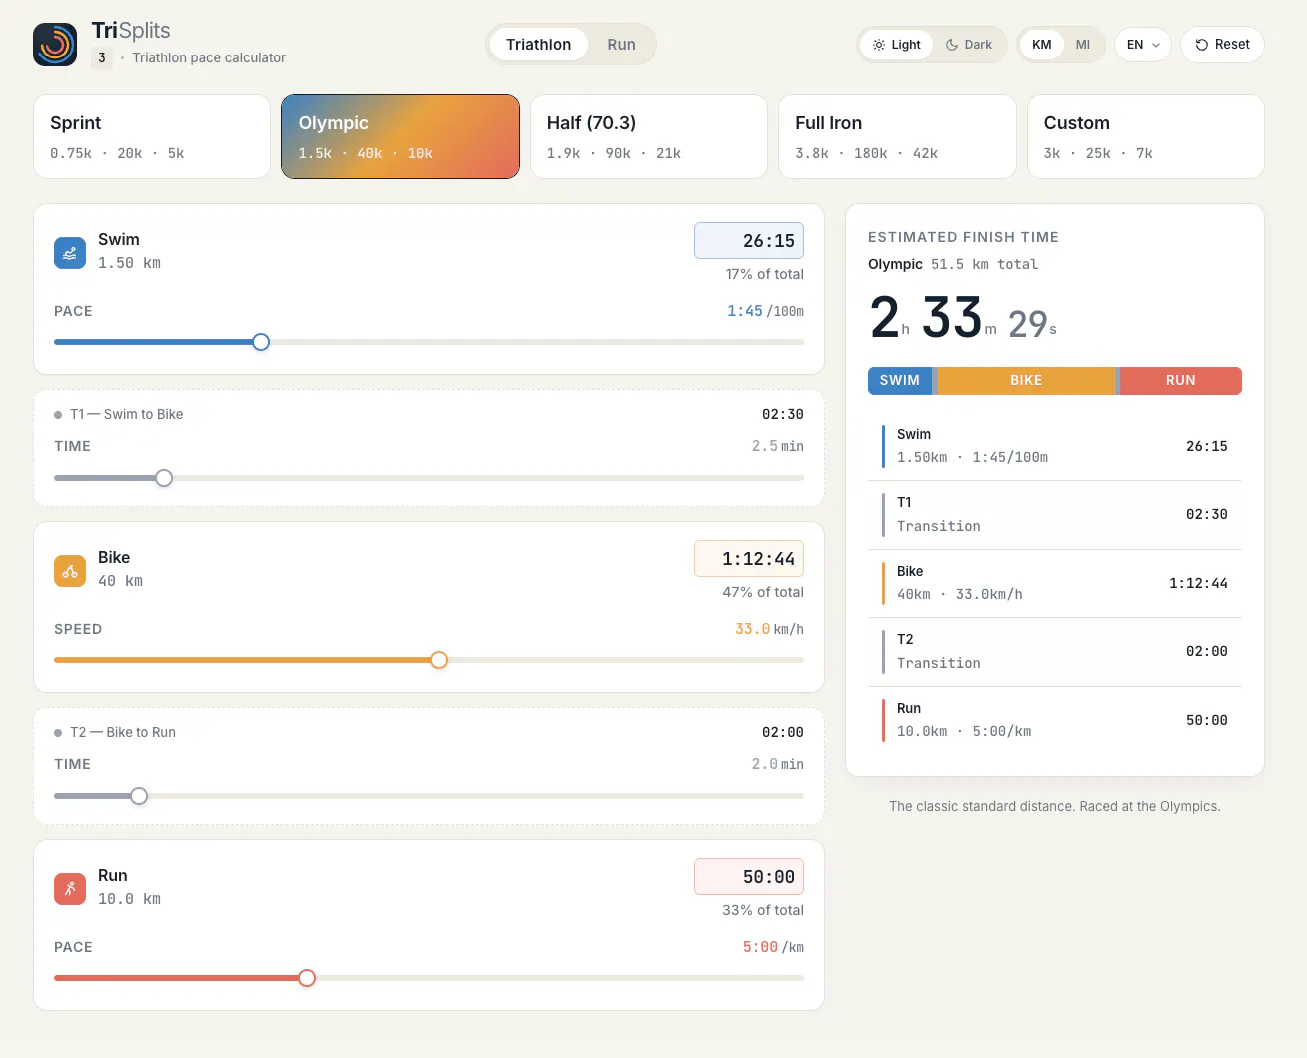
Task: Click the 'Olympic 51.5 km total' label
Action: 953,264
